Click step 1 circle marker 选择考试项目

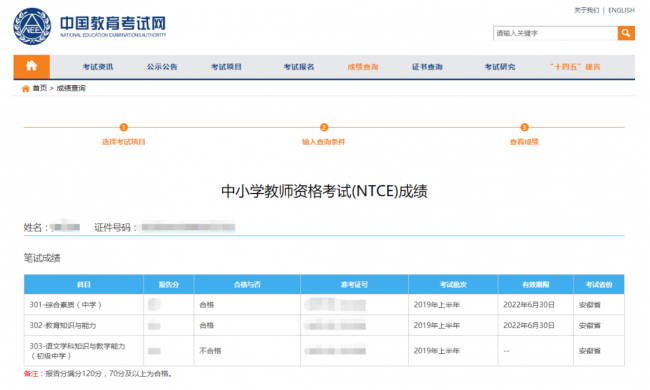(x=124, y=127)
